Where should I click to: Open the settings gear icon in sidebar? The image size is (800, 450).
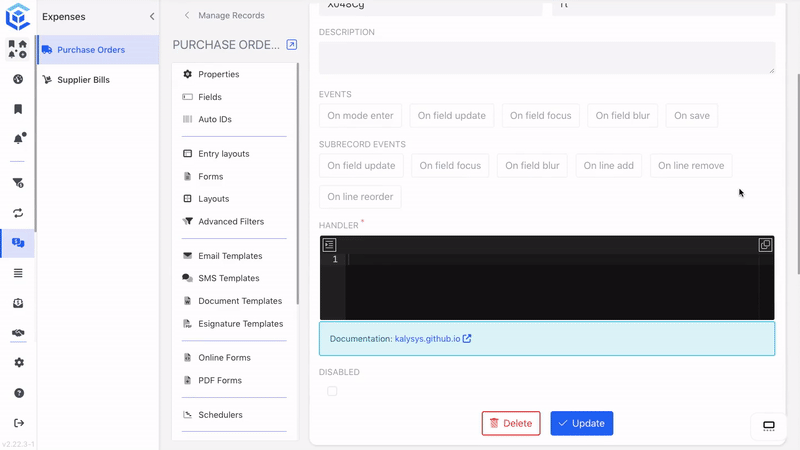(x=18, y=363)
